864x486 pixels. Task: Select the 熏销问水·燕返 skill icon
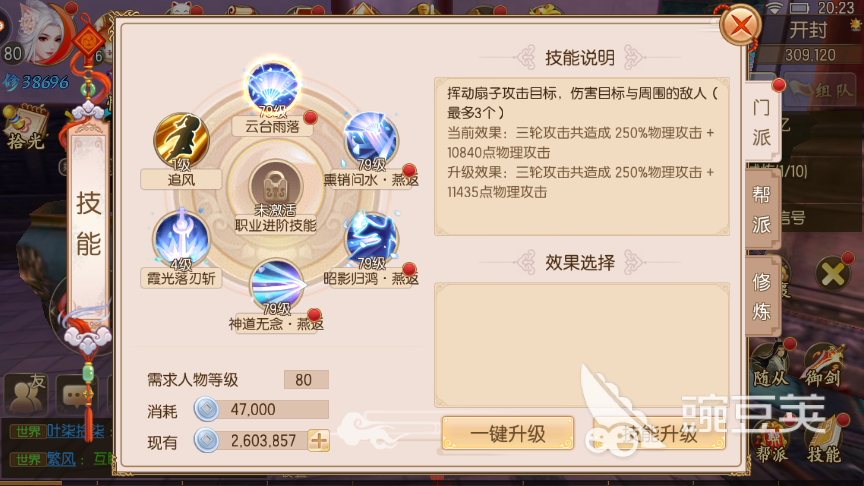coord(371,139)
